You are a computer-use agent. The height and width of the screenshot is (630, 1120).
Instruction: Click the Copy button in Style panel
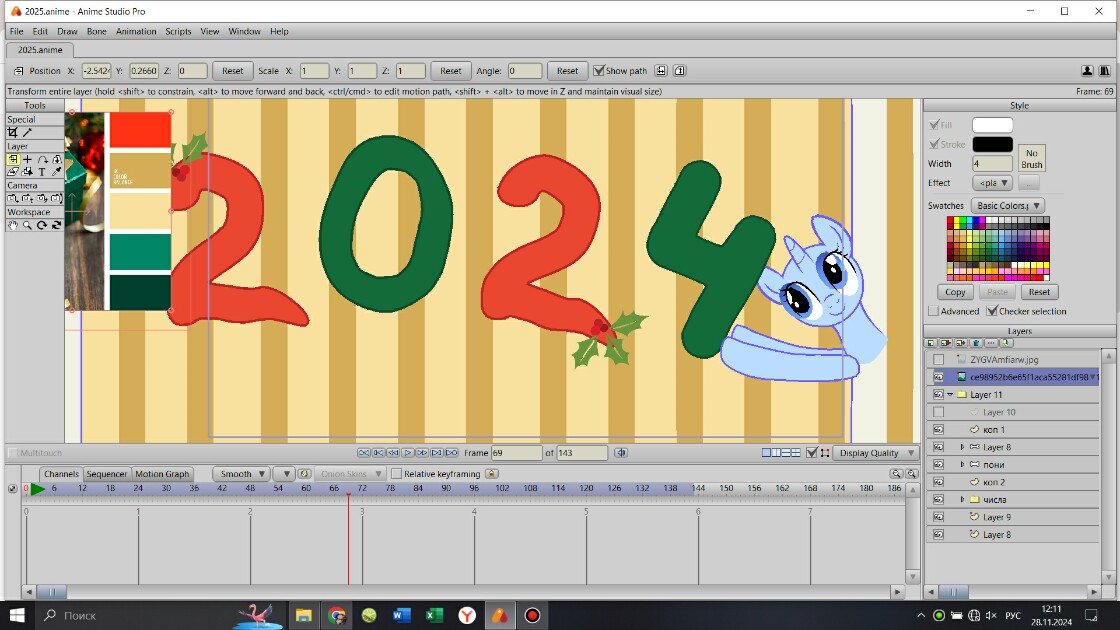[955, 292]
